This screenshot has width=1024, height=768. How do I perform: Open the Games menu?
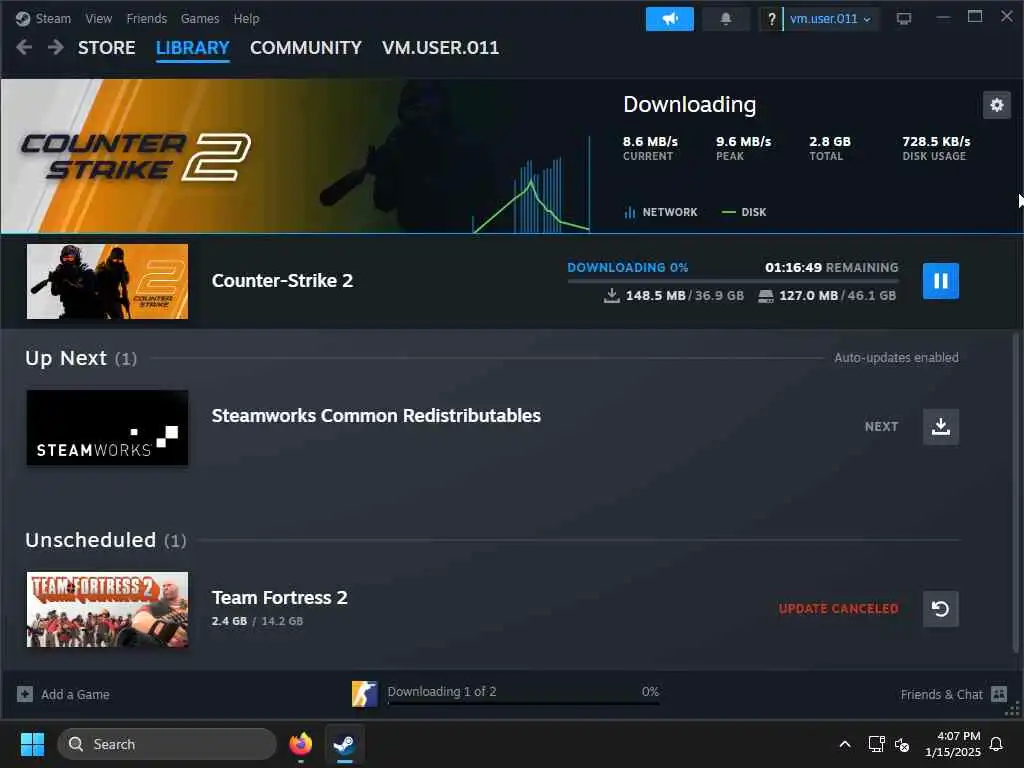point(200,18)
